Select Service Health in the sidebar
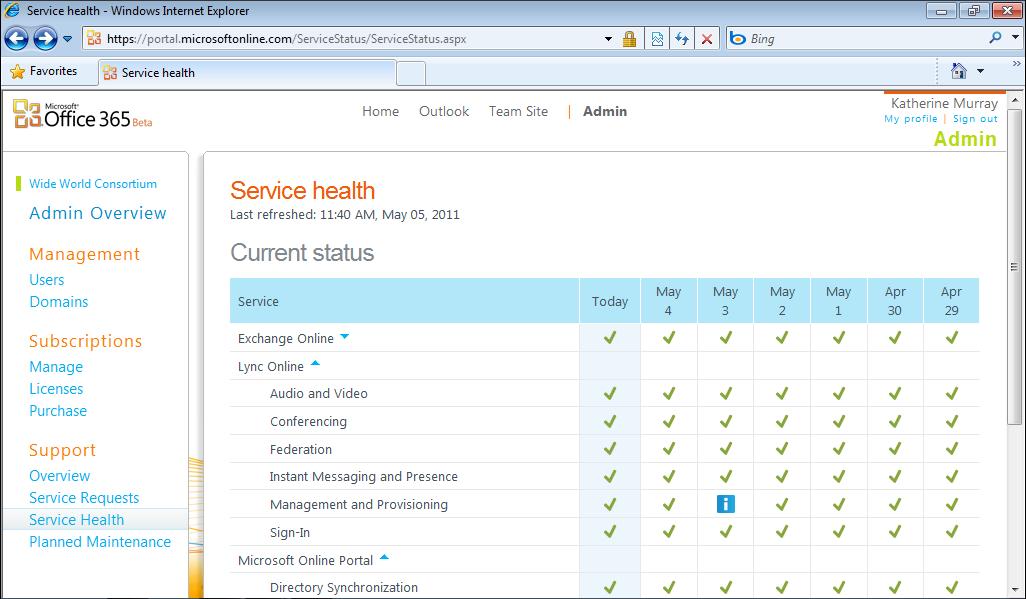The image size is (1026, 599). pyautogui.click(x=76, y=520)
